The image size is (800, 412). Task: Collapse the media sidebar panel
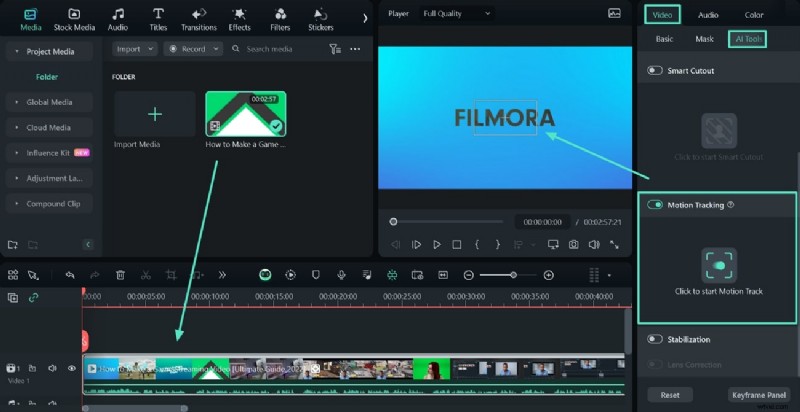coord(88,245)
